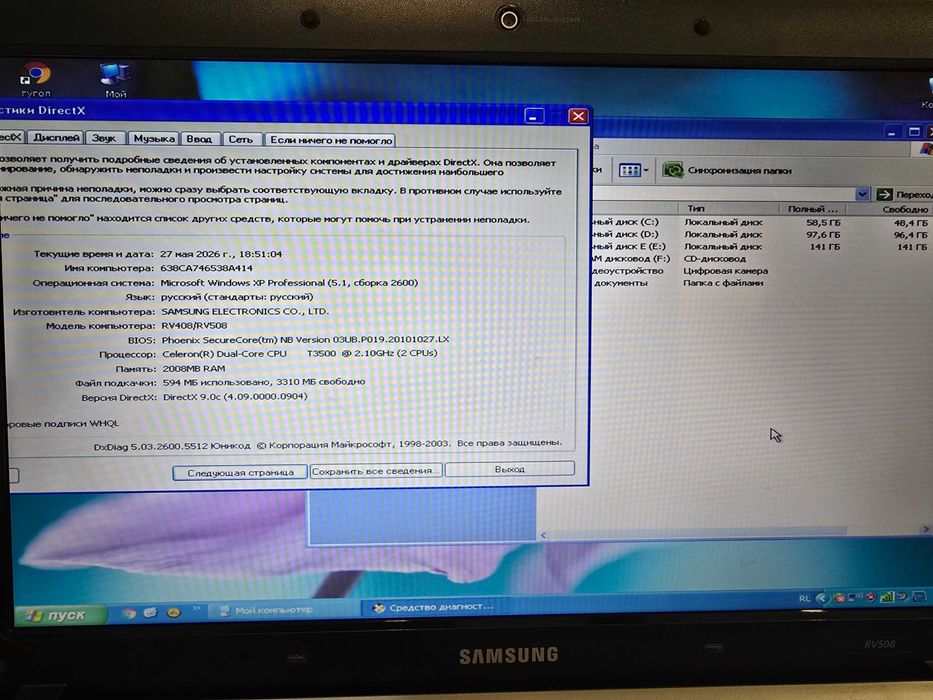The height and width of the screenshot is (700, 933).
Task: Minimize the DirectX diagnostic window
Action: [x=534, y=116]
